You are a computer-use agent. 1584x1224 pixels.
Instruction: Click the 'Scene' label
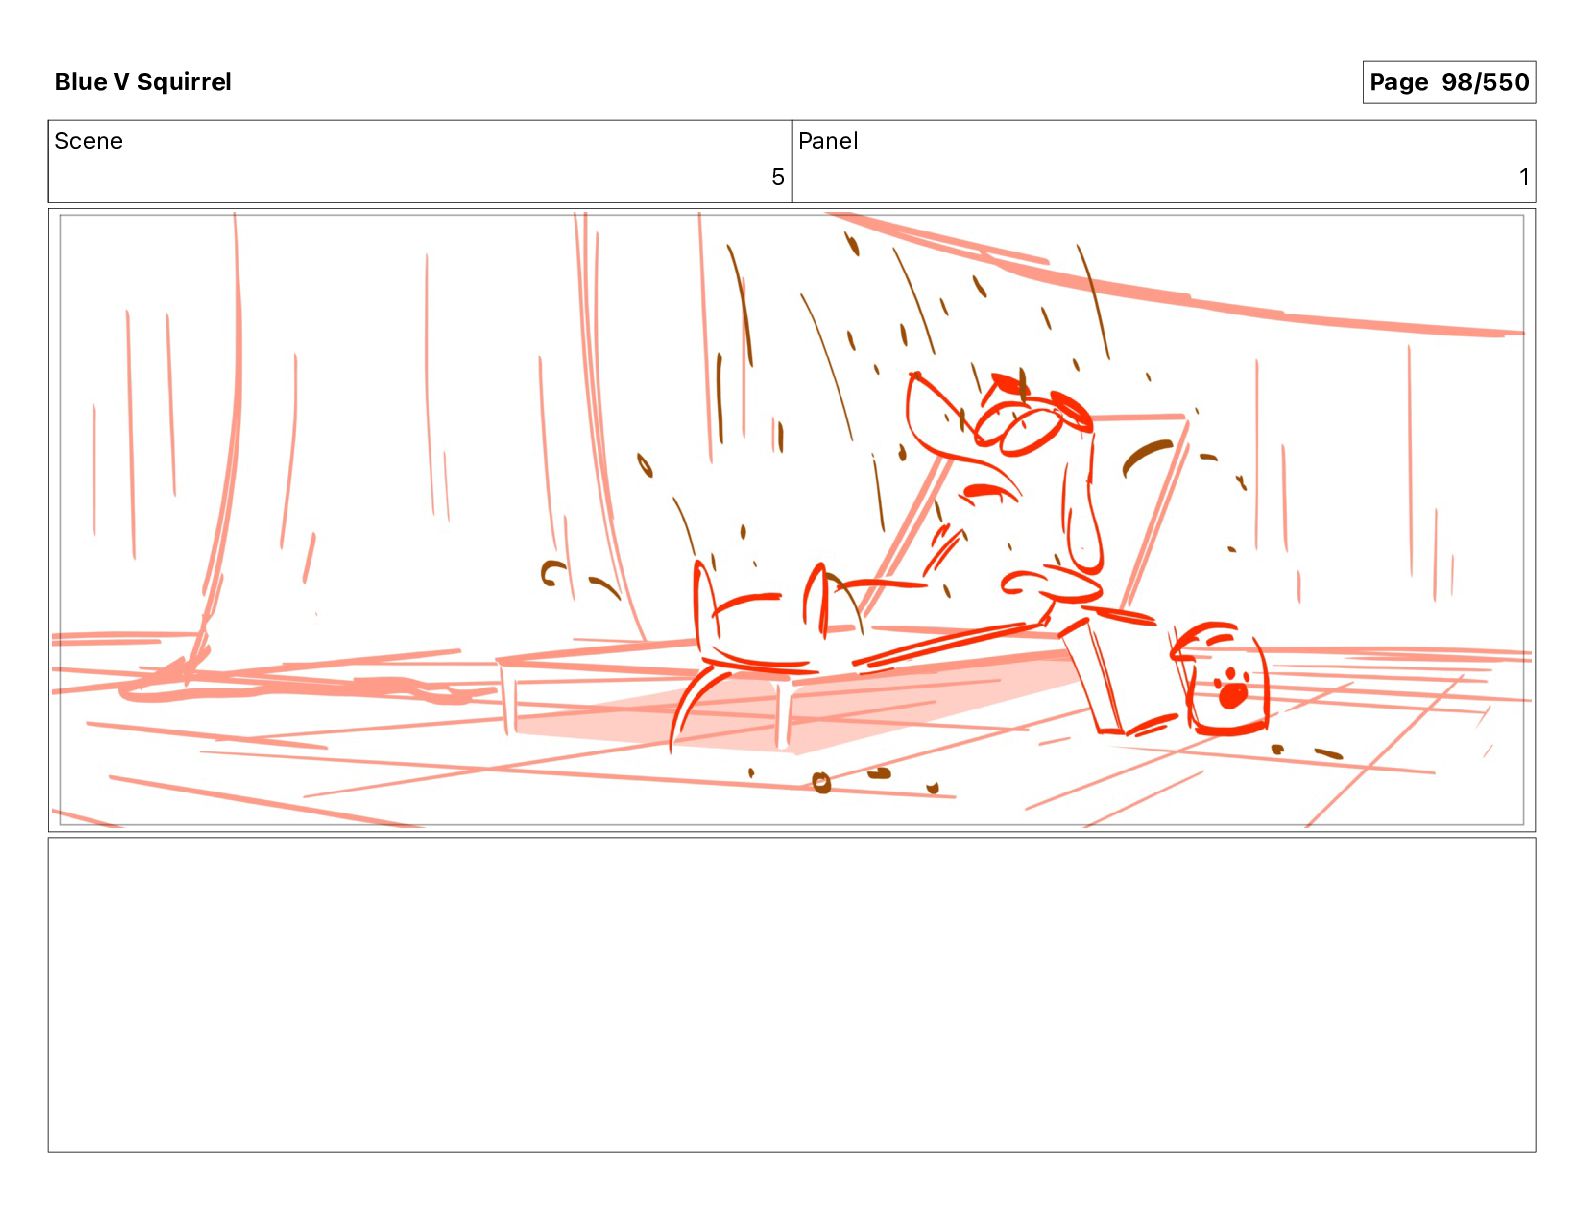89,141
